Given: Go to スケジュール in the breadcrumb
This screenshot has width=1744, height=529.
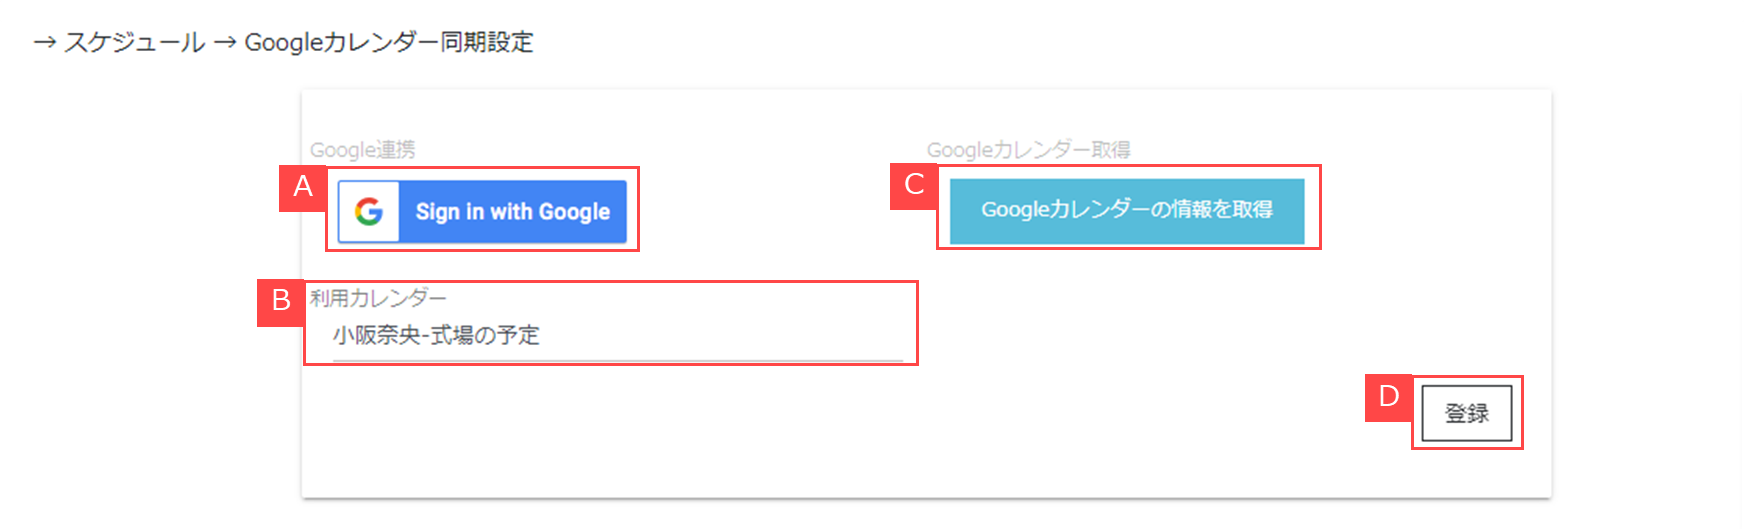Looking at the screenshot, I should pyautogui.click(x=135, y=42).
